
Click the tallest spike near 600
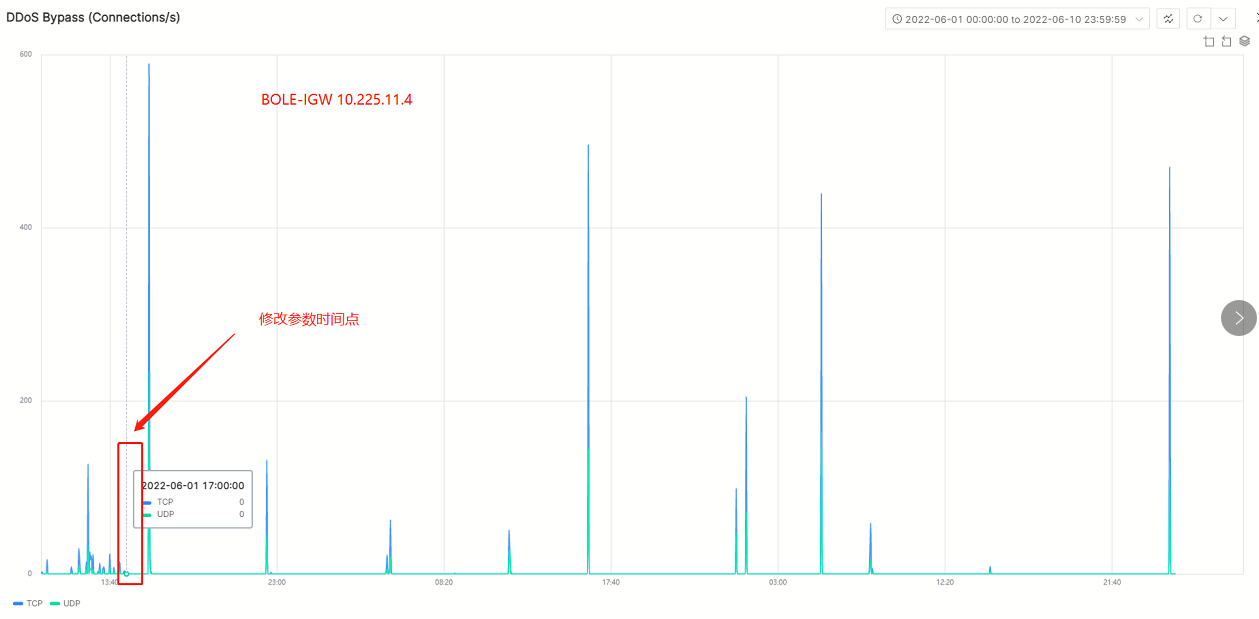click(149, 66)
